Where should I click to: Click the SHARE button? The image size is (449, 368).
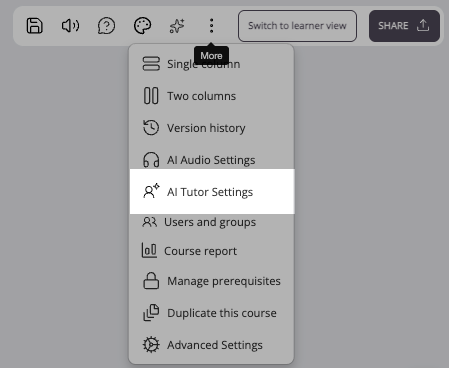[404, 26]
